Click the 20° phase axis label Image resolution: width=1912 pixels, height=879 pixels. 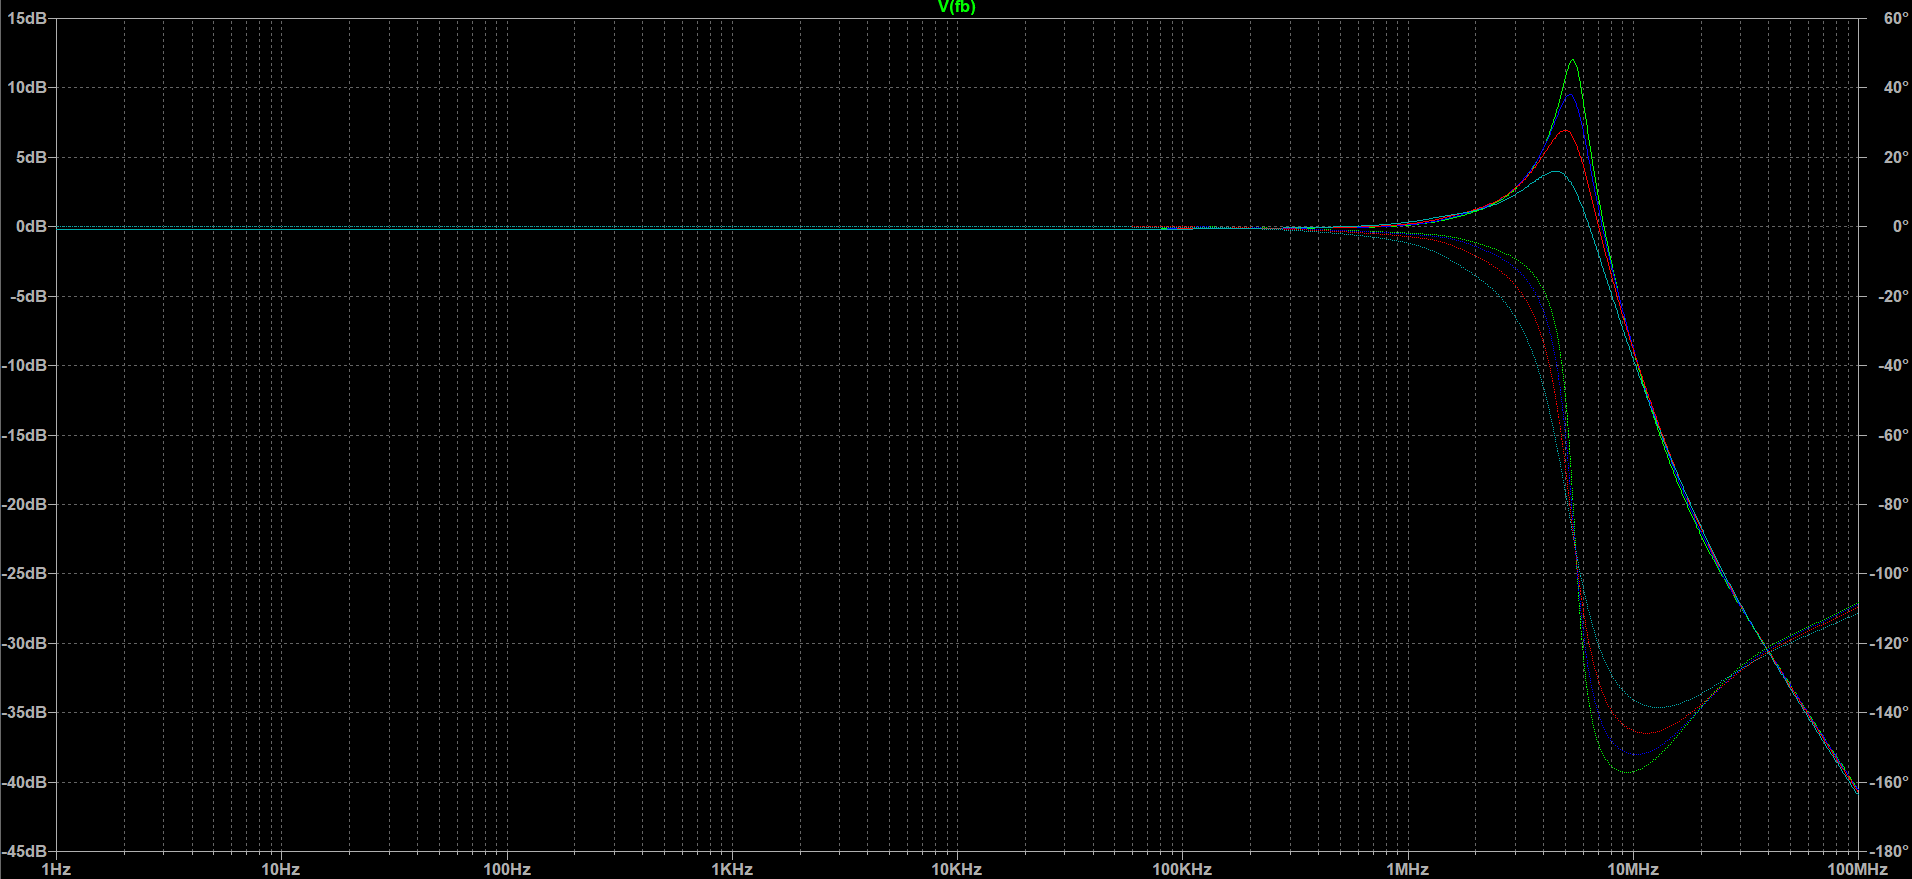pyautogui.click(x=1896, y=157)
